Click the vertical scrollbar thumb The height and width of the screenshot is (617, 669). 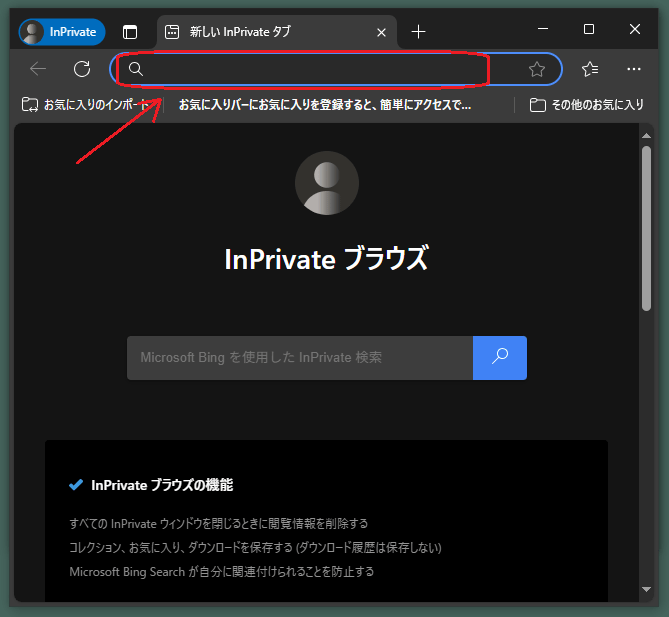tap(646, 228)
